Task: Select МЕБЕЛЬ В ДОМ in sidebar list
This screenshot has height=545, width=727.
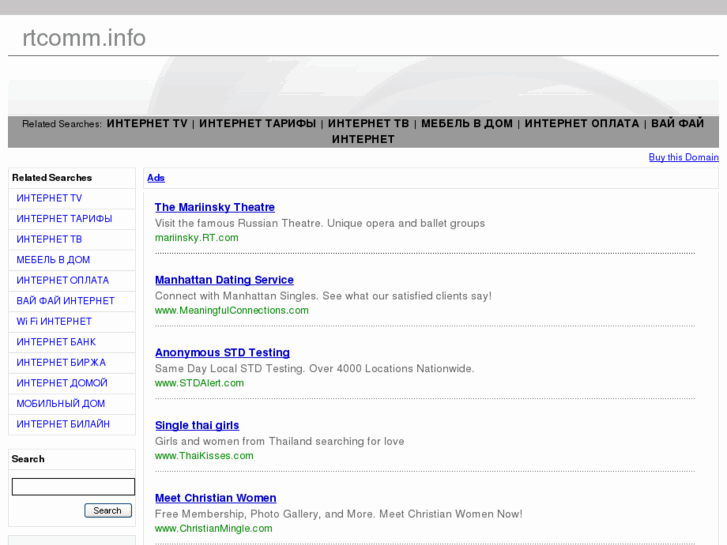Action: click(53, 260)
